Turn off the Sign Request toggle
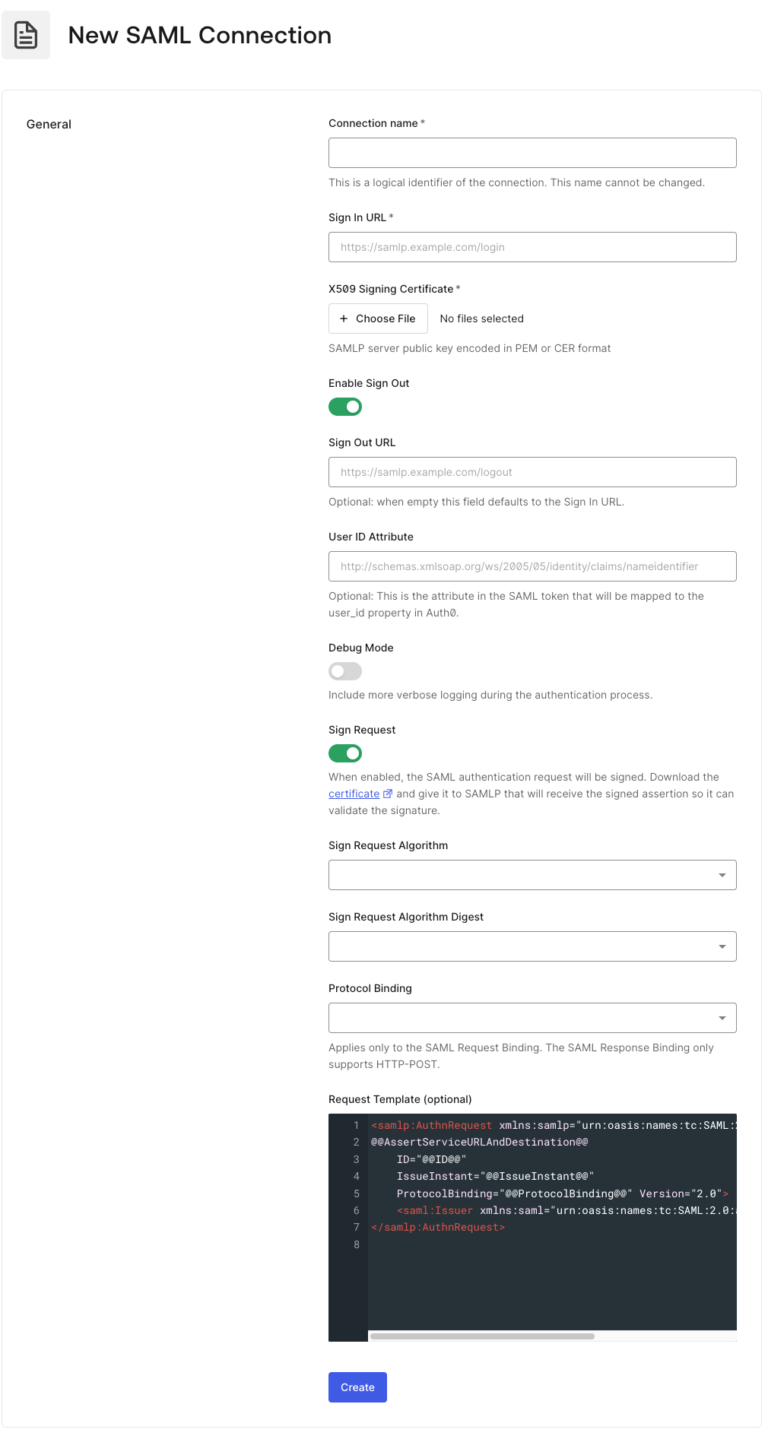768x1439 pixels. (x=345, y=752)
